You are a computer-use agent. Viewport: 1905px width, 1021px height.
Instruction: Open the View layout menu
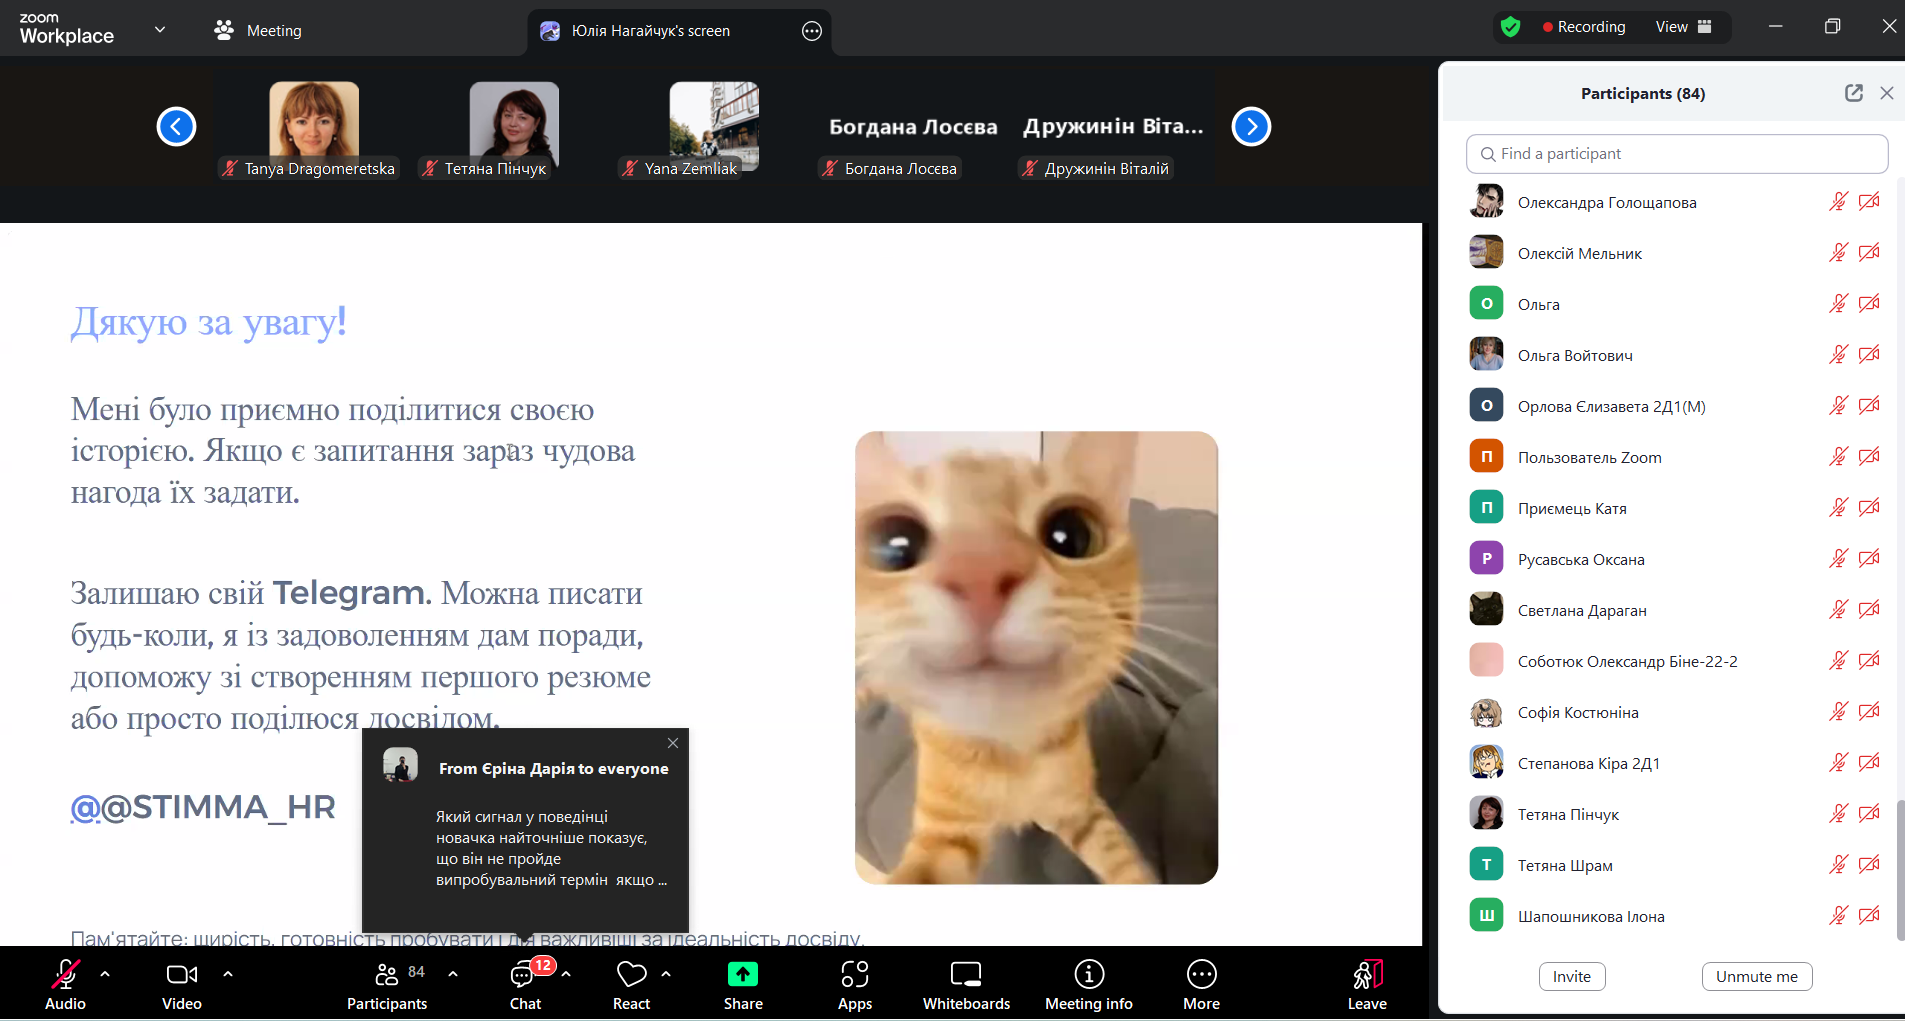(x=1683, y=27)
